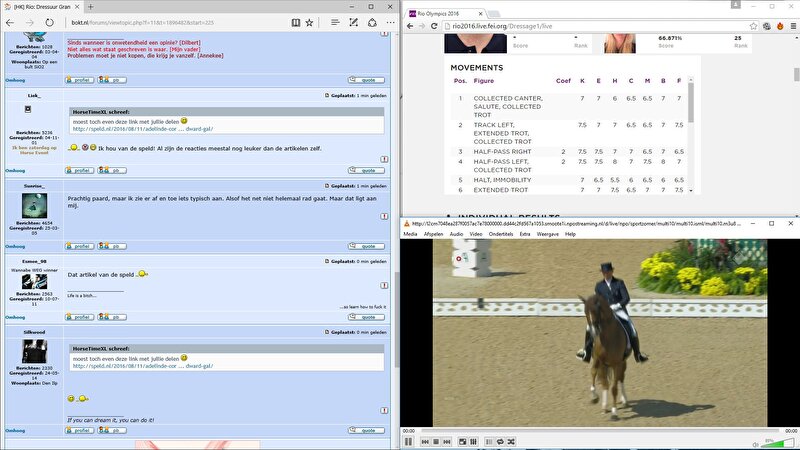Open the Afspelen menu in VLC
800x450 pixels.
434,234
